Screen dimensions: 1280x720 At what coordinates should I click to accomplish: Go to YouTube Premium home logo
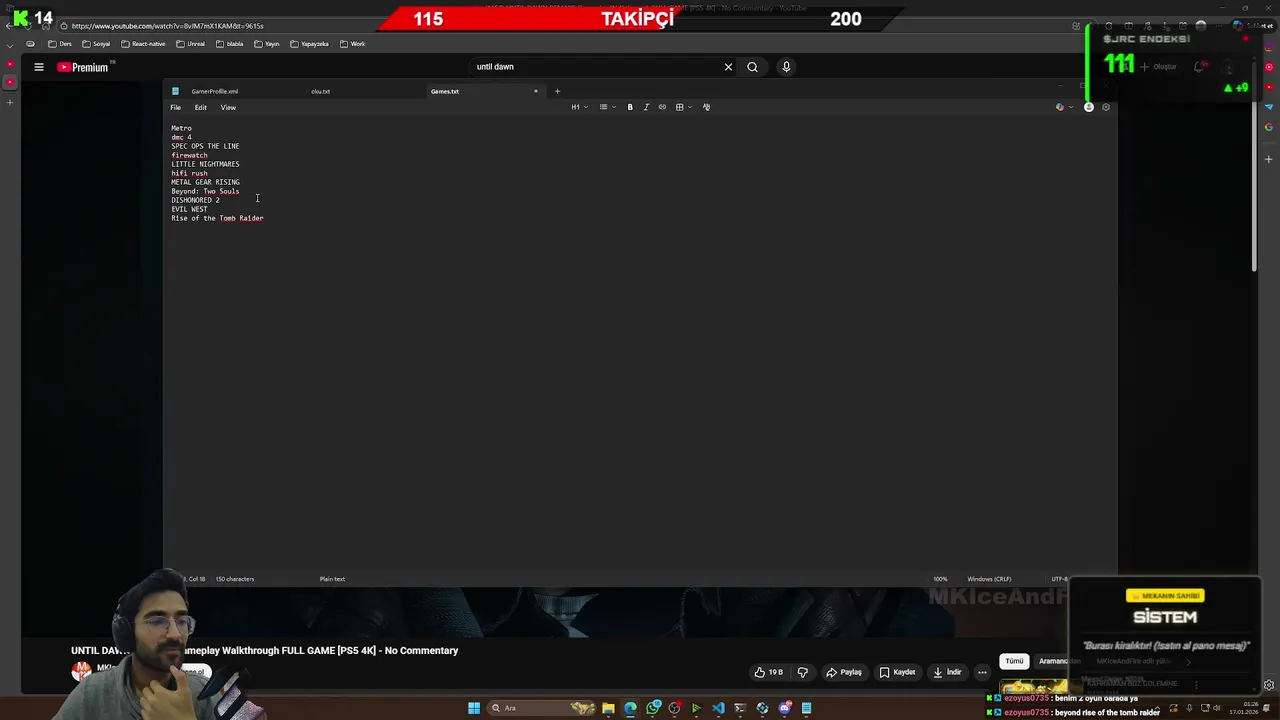tap(83, 67)
